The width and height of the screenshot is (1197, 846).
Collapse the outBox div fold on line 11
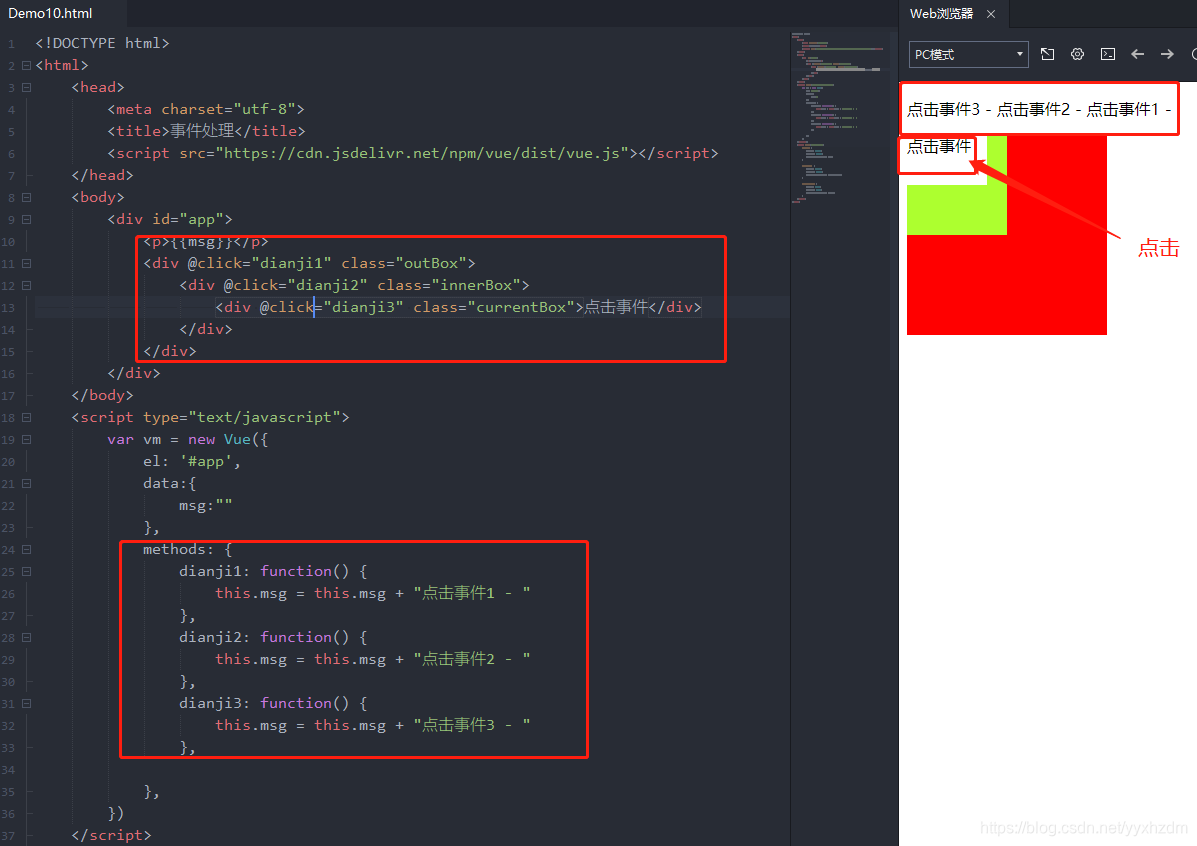click(x=27, y=263)
